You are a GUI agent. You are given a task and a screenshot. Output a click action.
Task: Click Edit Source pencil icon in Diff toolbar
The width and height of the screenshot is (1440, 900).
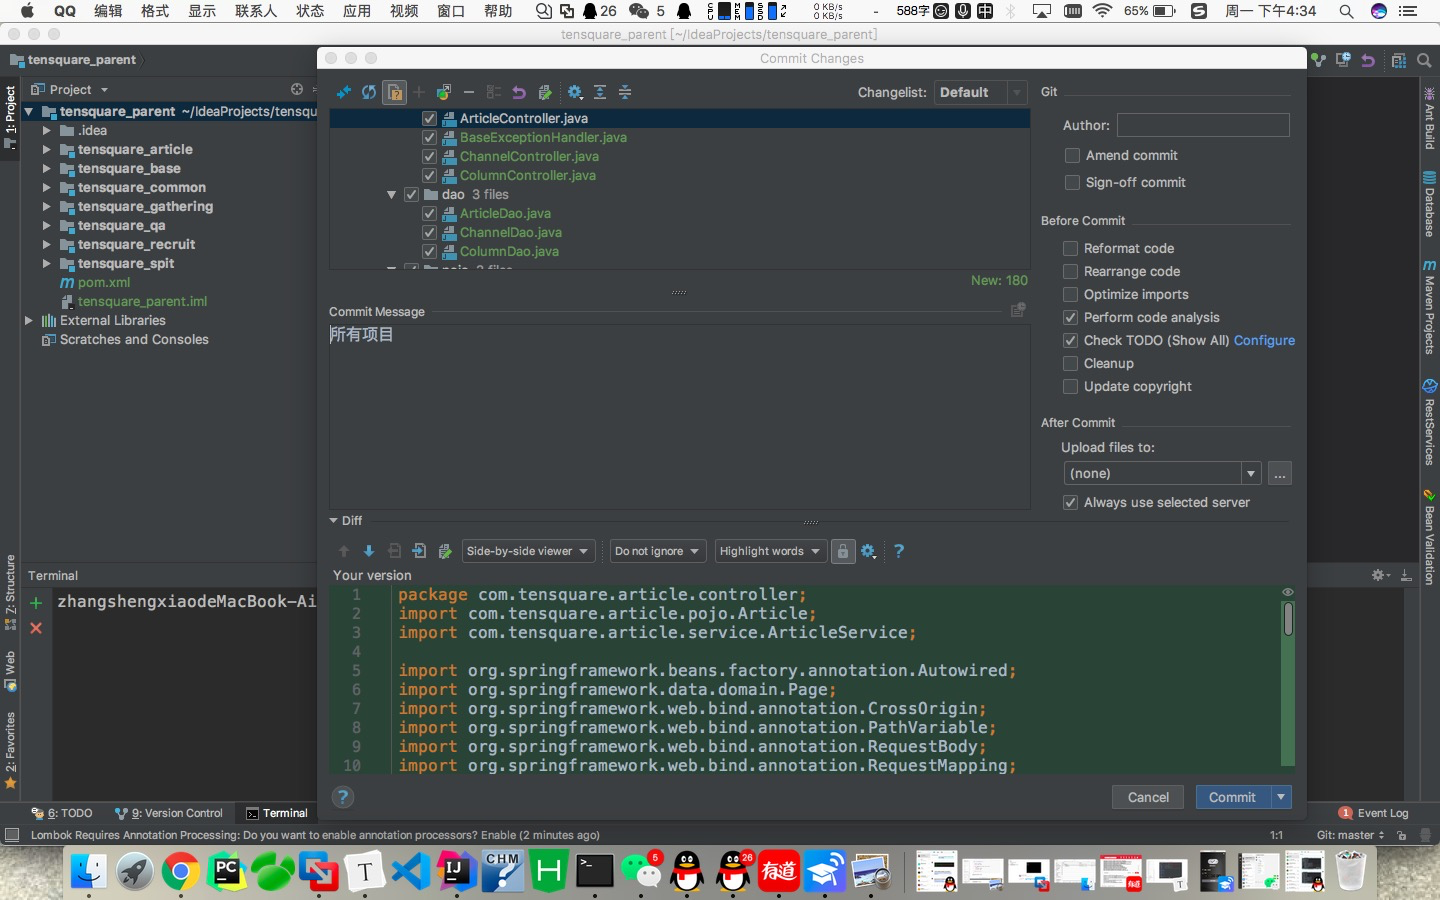(x=445, y=551)
